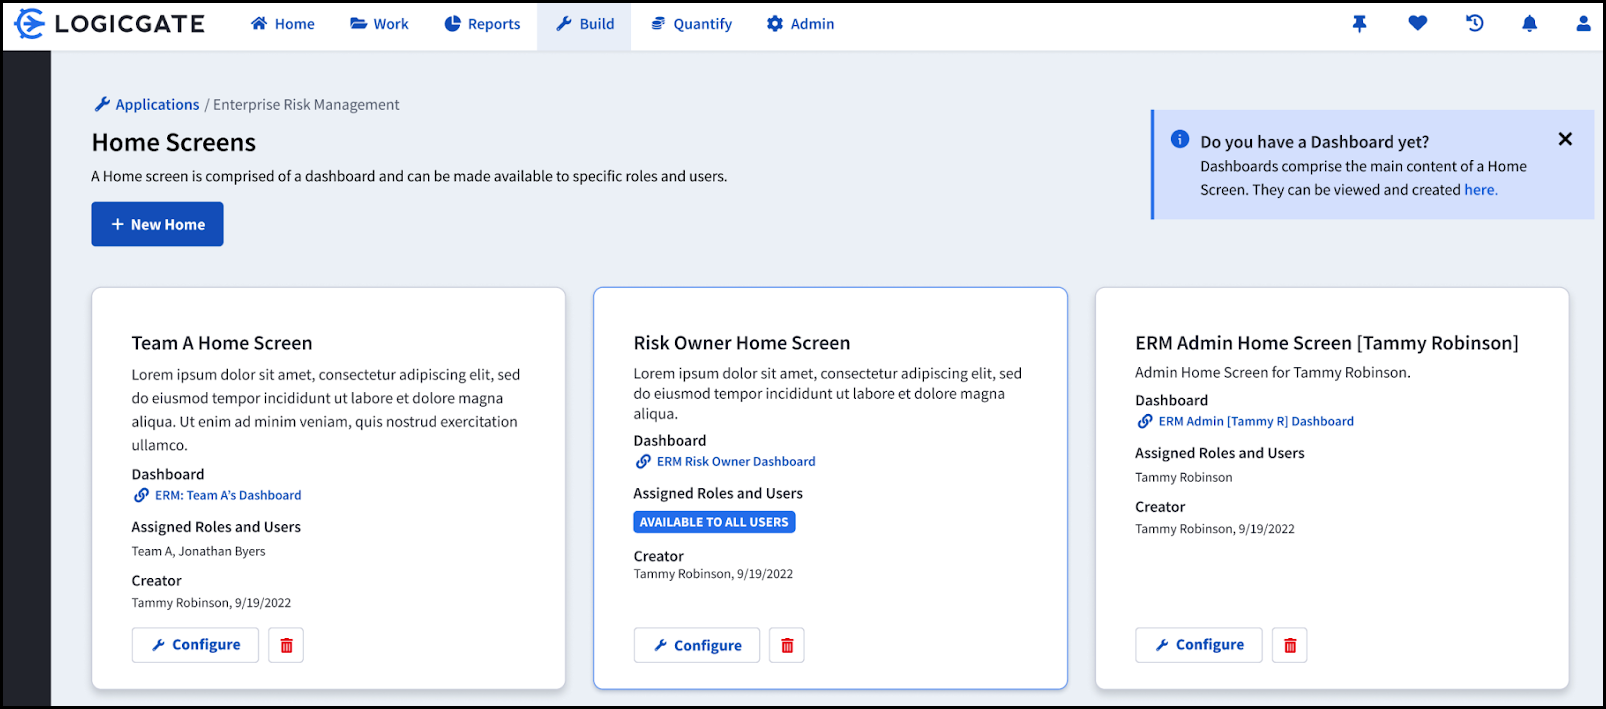Viewport: 1606px width, 709px height.
Task: Click 'Admin Home Screen for Tammy Robinson.' text
Action: (1273, 373)
